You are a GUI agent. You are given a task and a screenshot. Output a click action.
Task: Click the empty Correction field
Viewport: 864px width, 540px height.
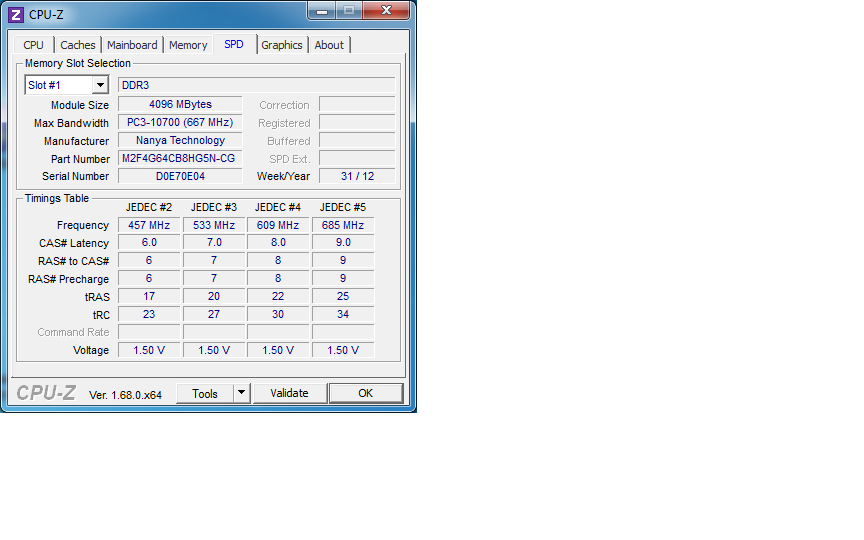tap(357, 105)
